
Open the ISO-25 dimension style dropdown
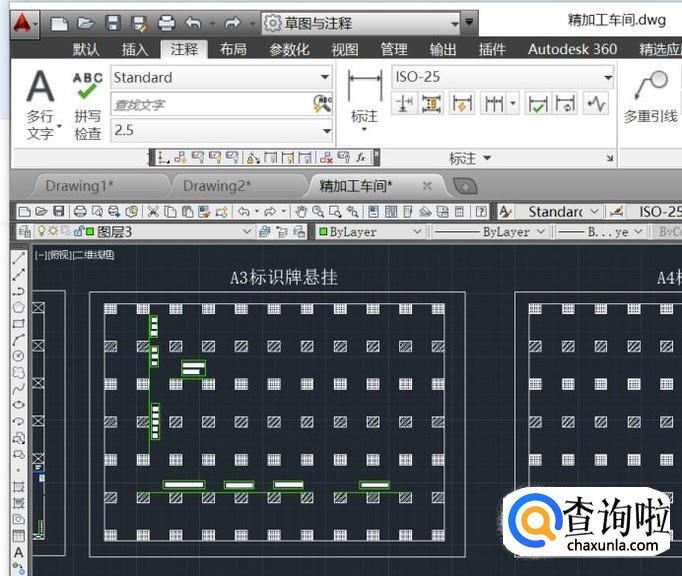point(503,77)
